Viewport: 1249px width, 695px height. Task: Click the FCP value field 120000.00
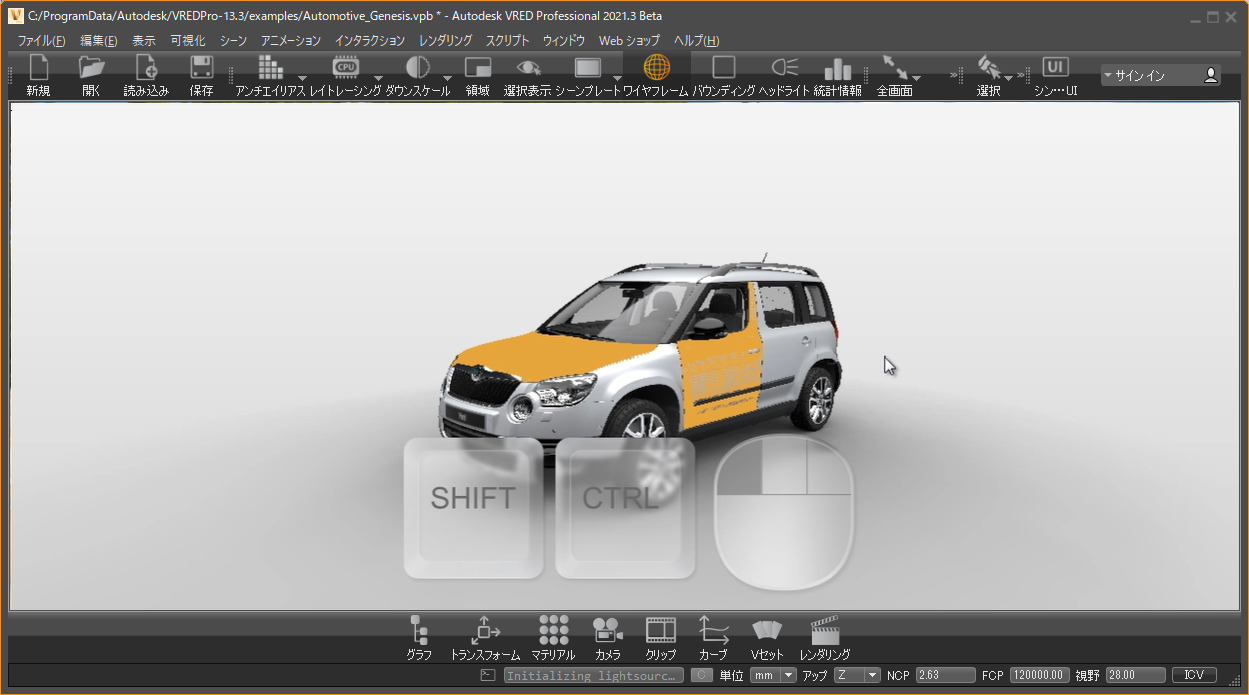(1039, 675)
